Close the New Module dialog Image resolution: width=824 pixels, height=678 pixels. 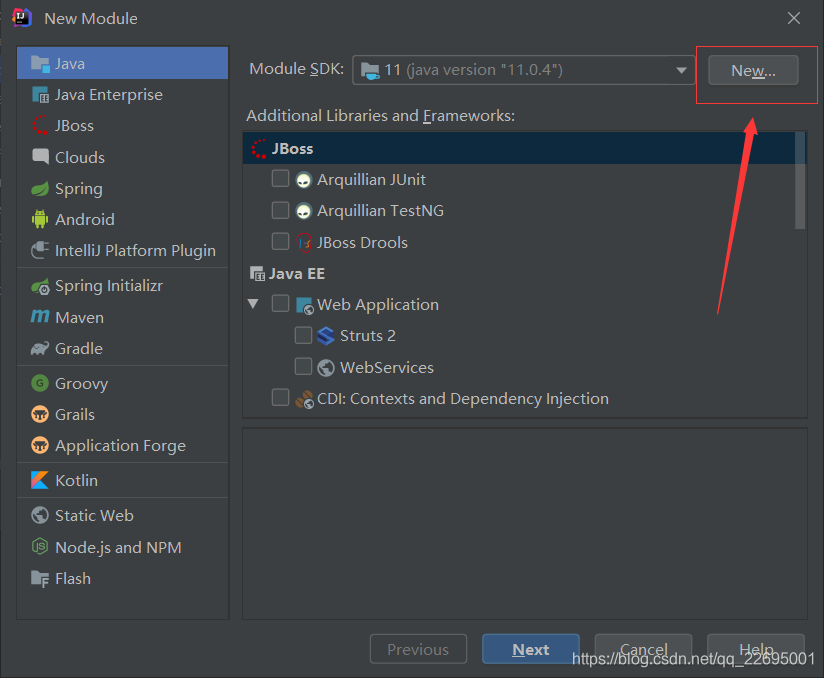coord(794,18)
